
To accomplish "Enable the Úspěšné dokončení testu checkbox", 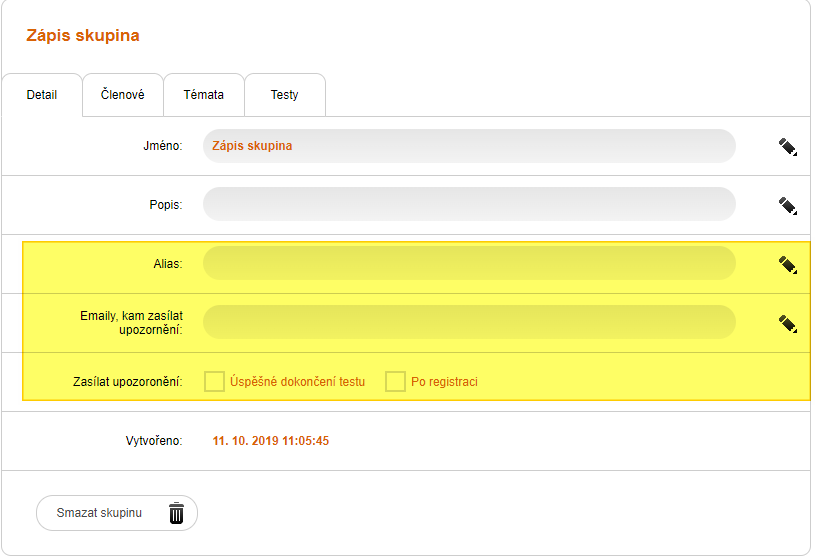I will 214,381.
